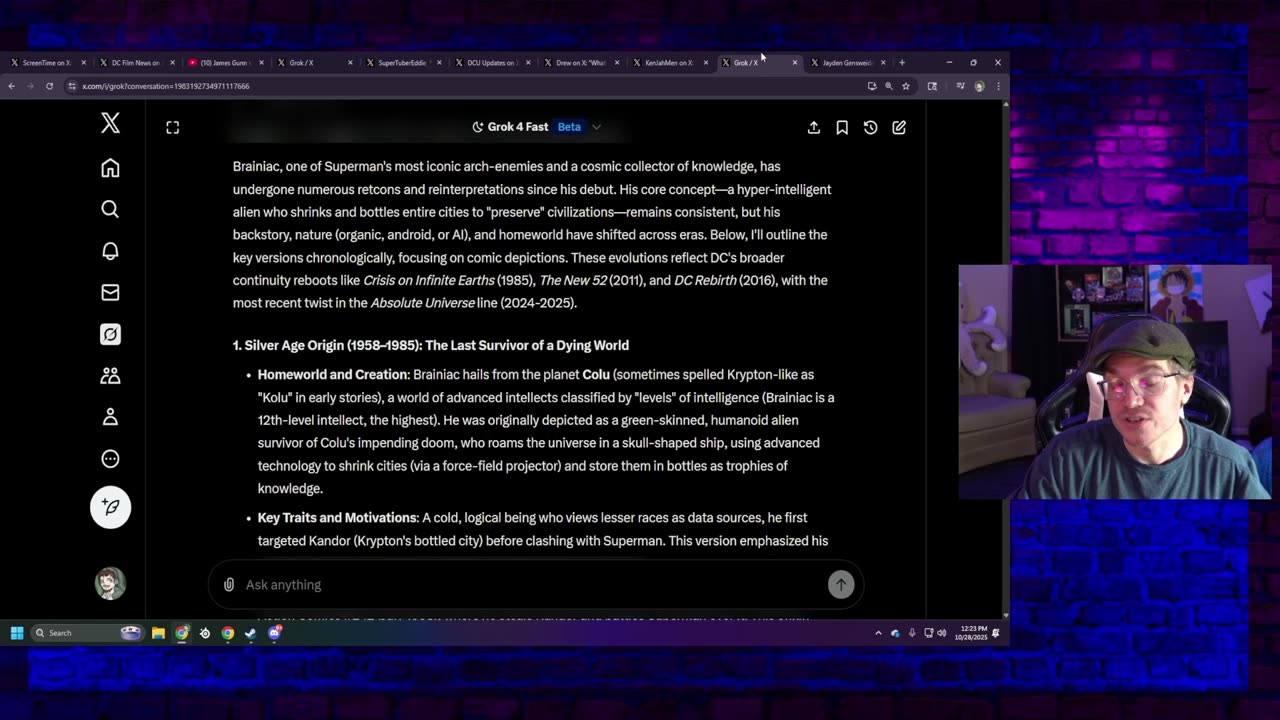Start a new Grok chat
Image resolution: width=1280 pixels, height=720 pixels.
click(899, 127)
